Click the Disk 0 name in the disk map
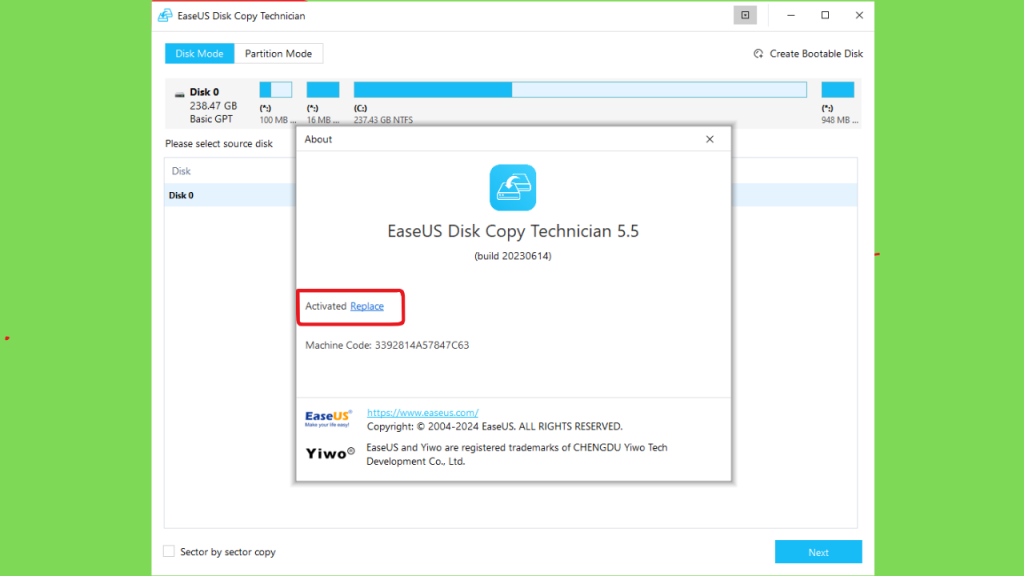 point(204,92)
